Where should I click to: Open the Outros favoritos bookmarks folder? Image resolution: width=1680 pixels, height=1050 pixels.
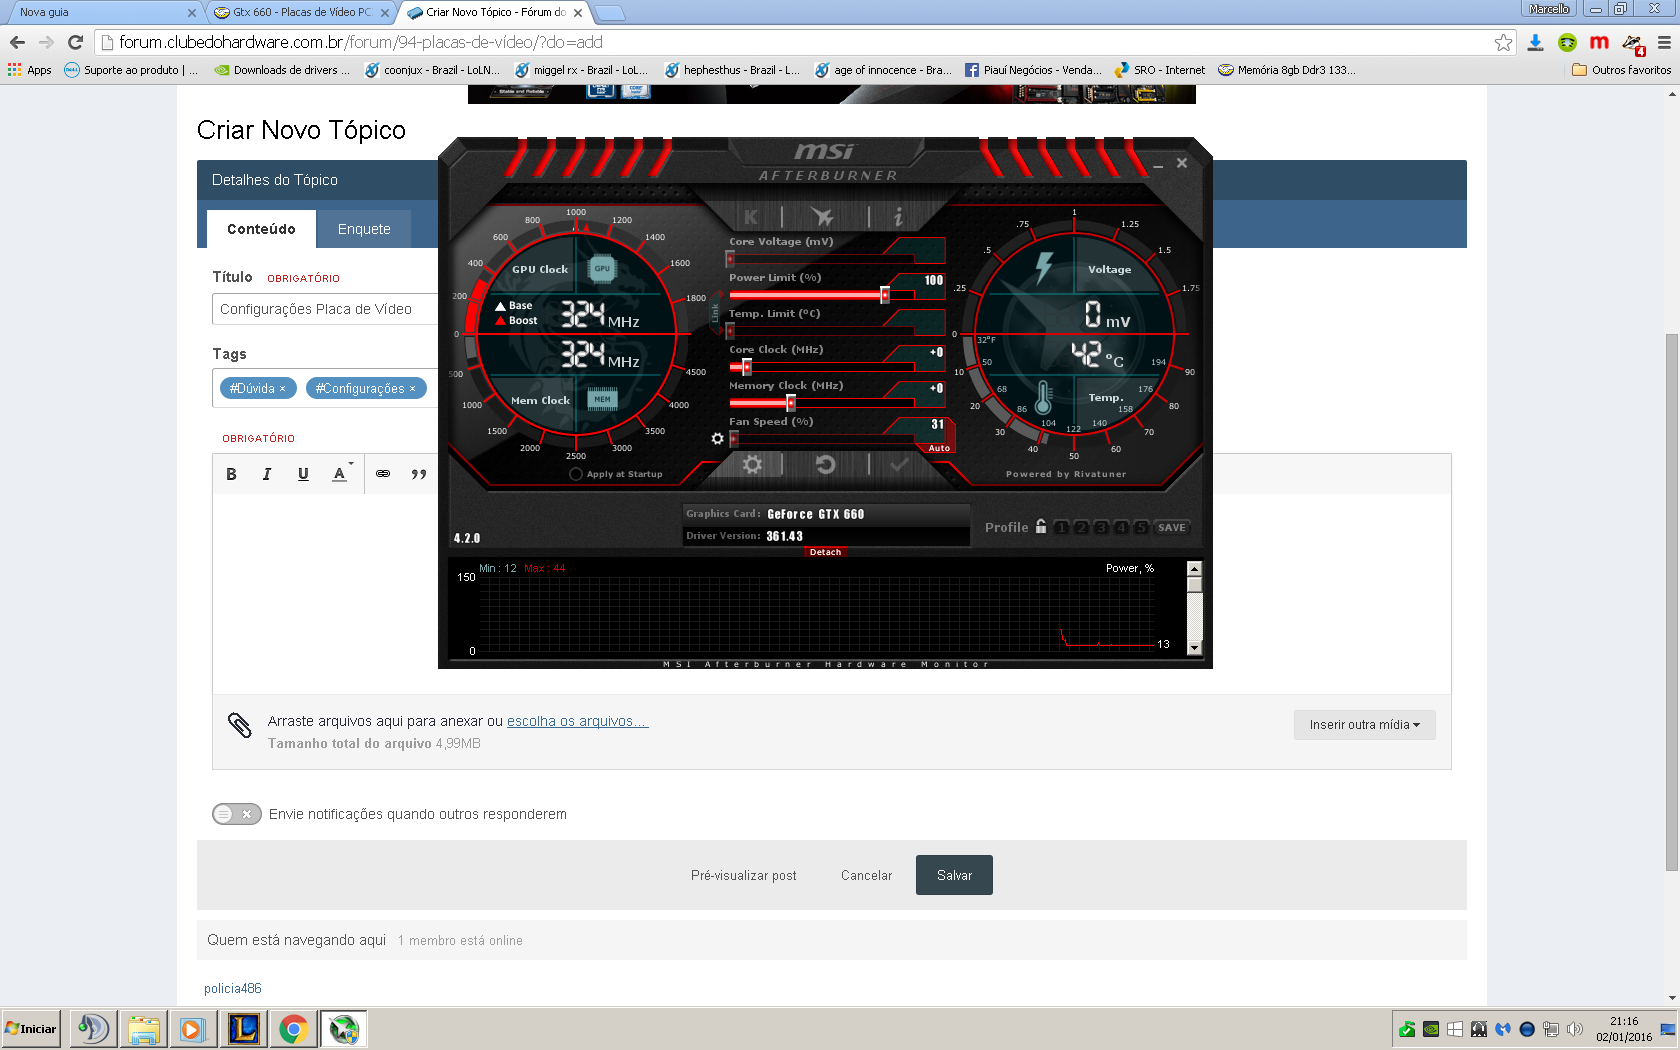[1622, 70]
